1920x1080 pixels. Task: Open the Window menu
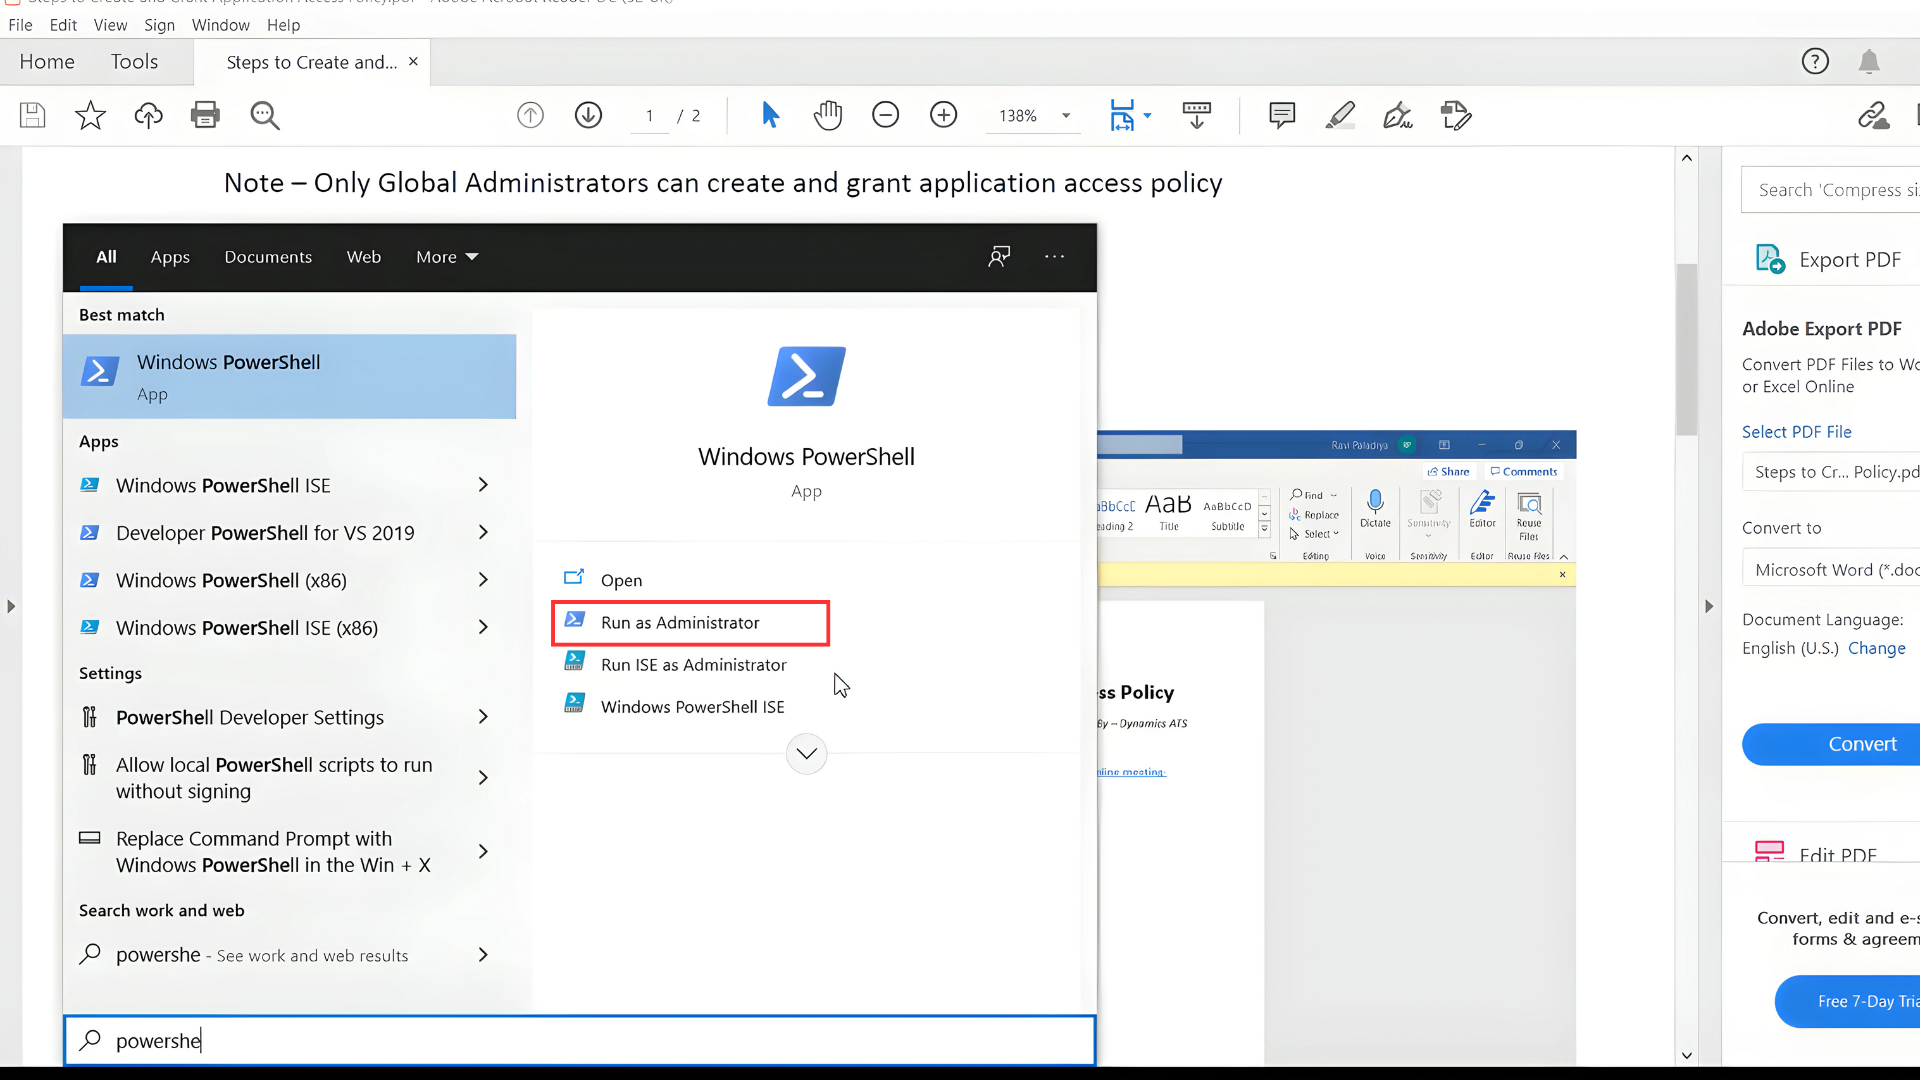[x=221, y=25]
